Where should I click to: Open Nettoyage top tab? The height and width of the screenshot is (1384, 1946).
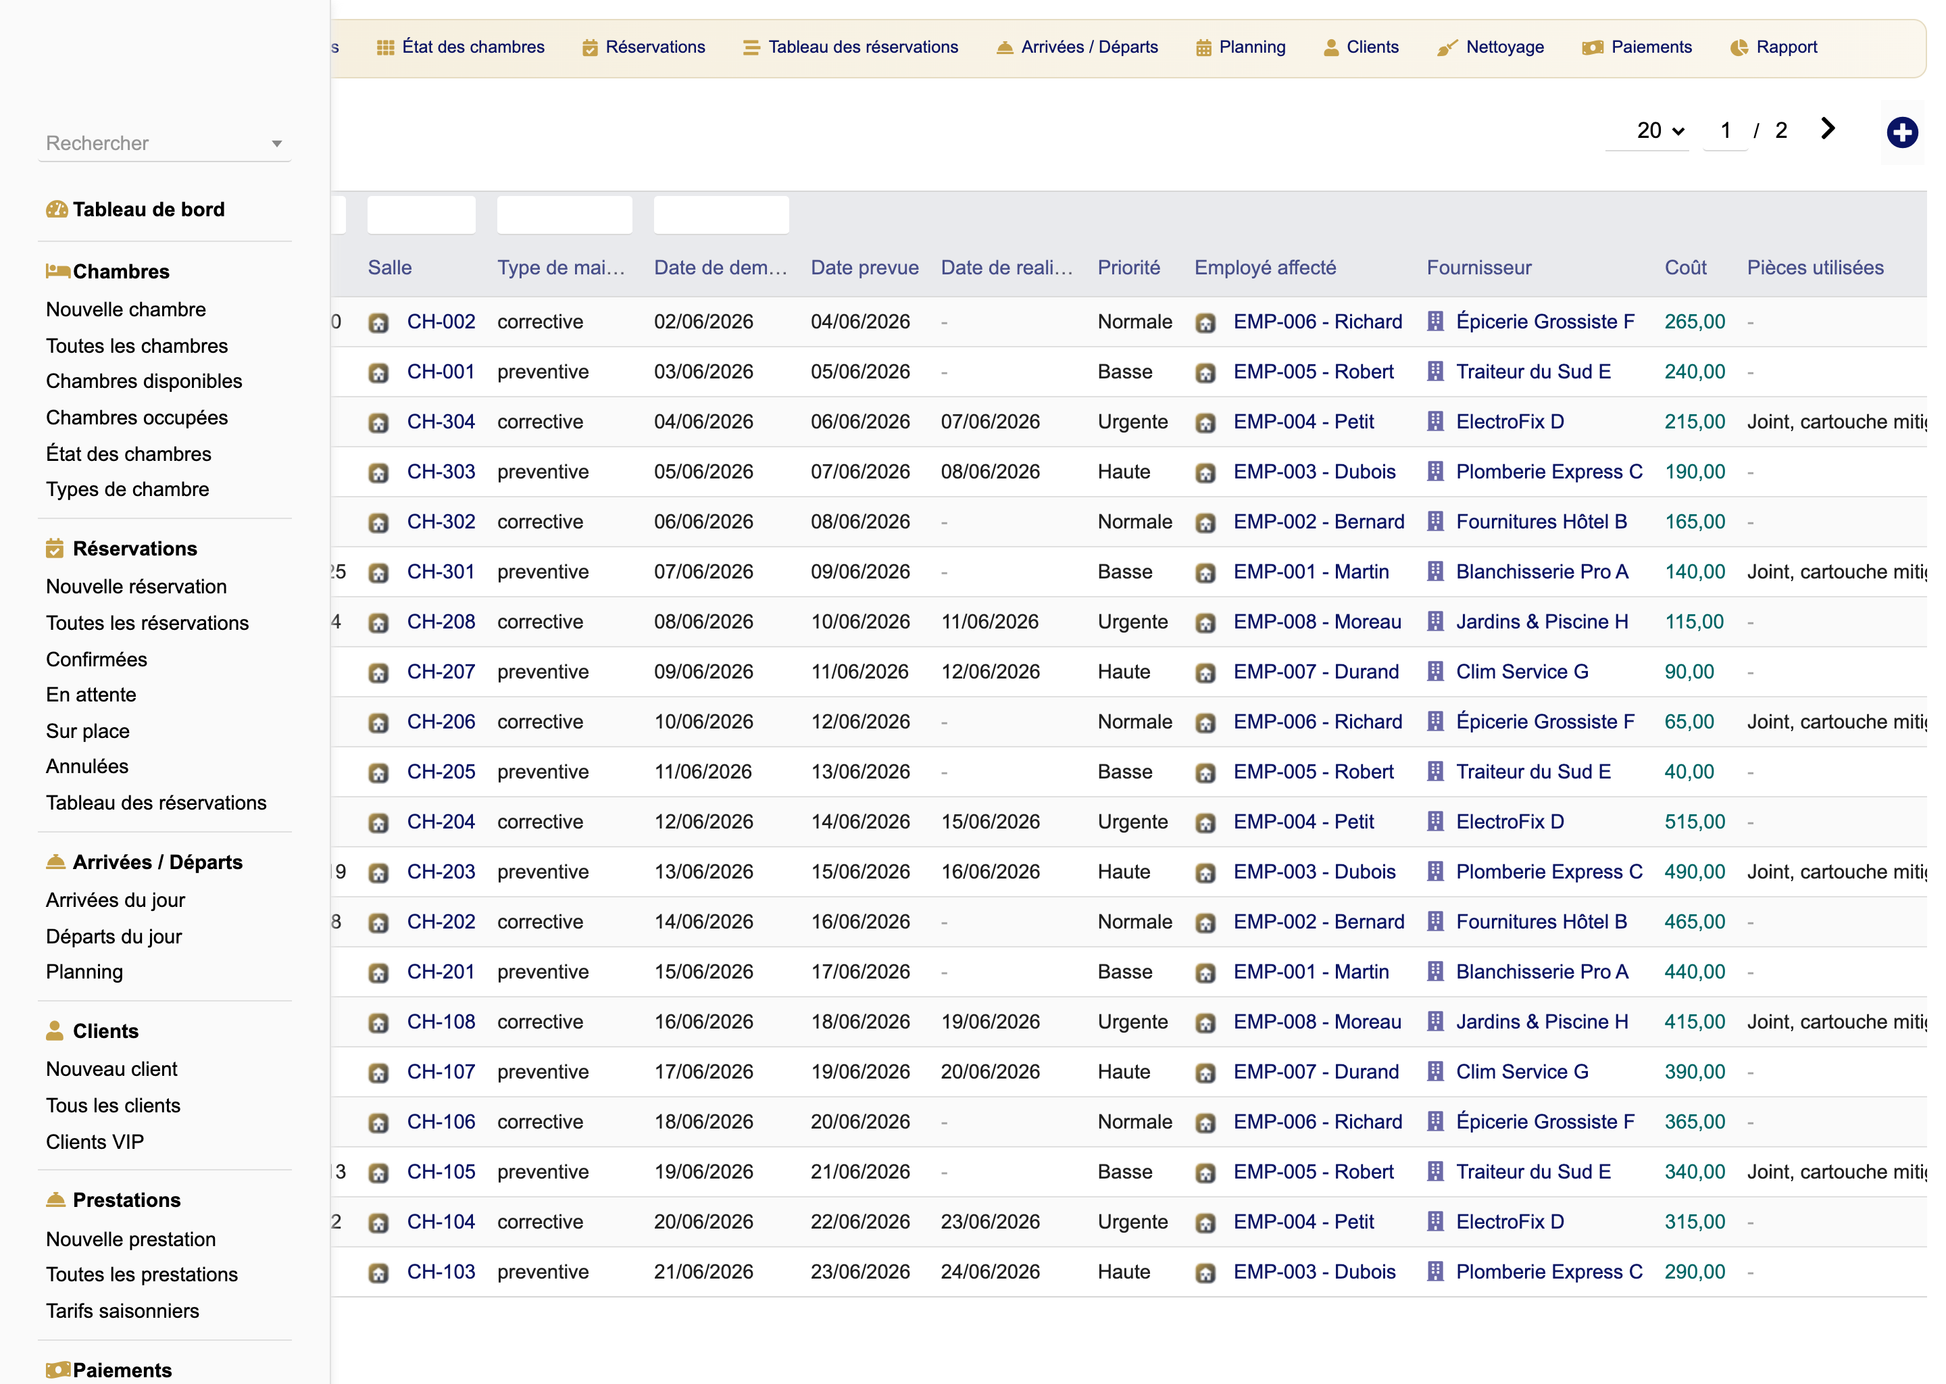(x=1491, y=47)
